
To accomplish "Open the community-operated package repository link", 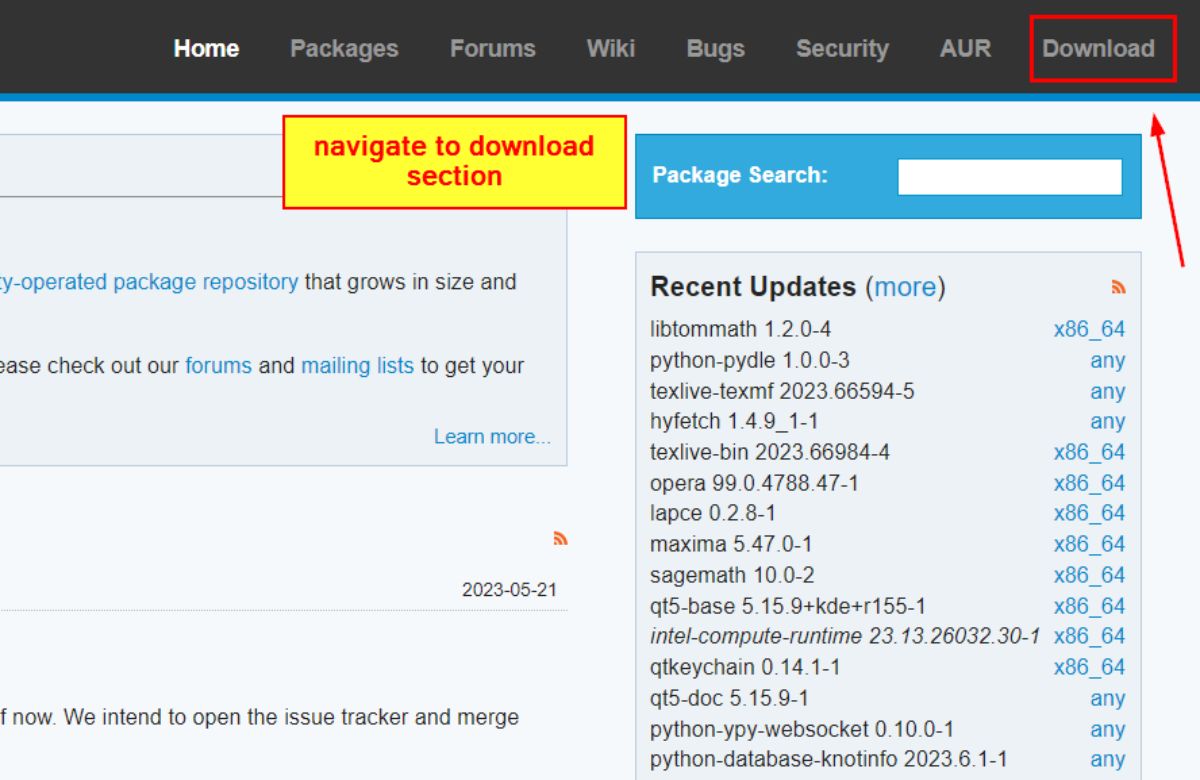I will pyautogui.click(x=150, y=281).
